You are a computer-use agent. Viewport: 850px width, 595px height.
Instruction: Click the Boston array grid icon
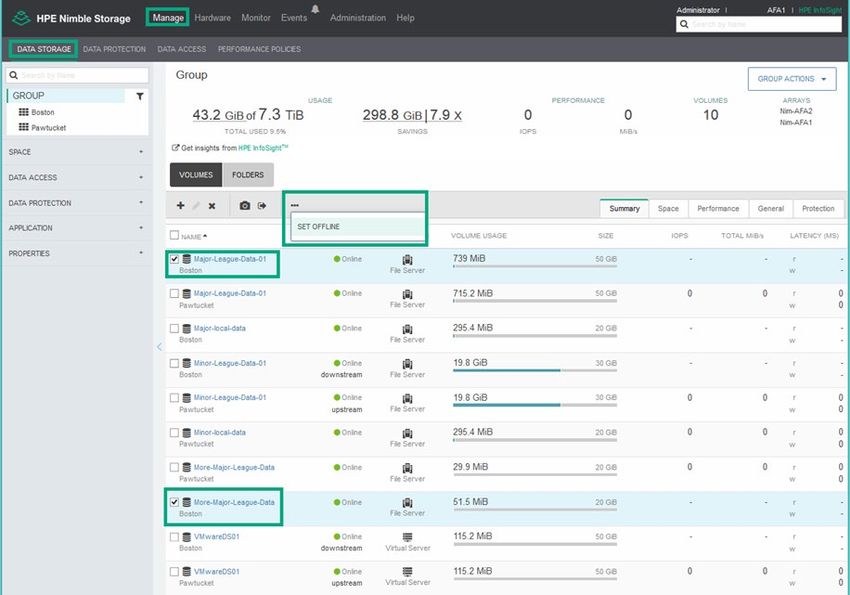(23, 112)
